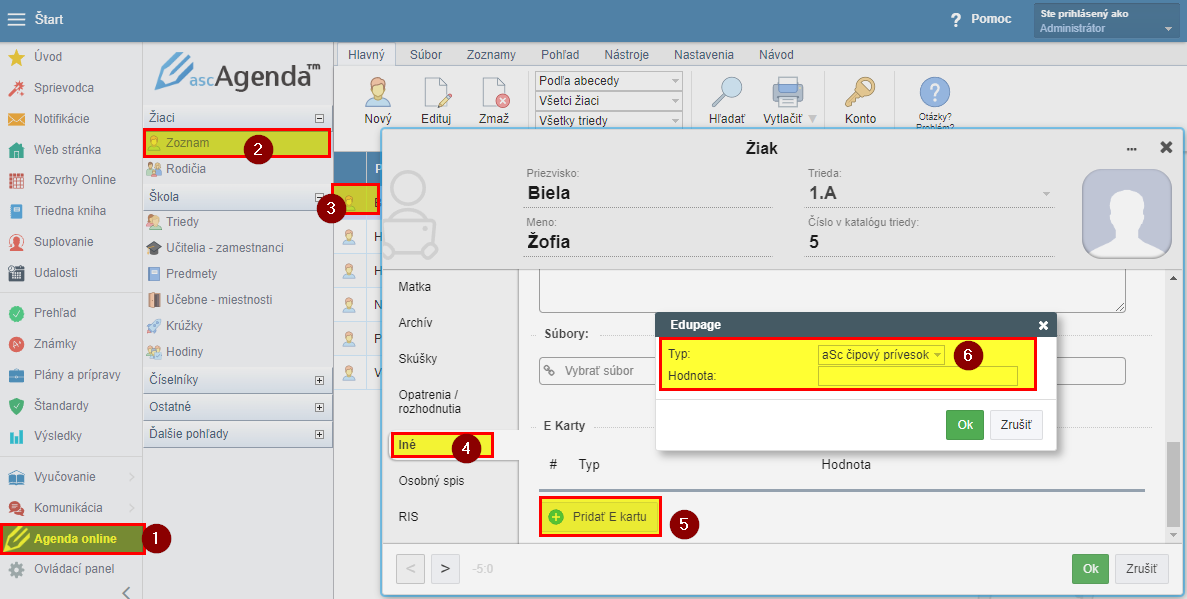Open Plány a prípravy briefcase icon
This screenshot has width=1187, height=599.
(16, 375)
